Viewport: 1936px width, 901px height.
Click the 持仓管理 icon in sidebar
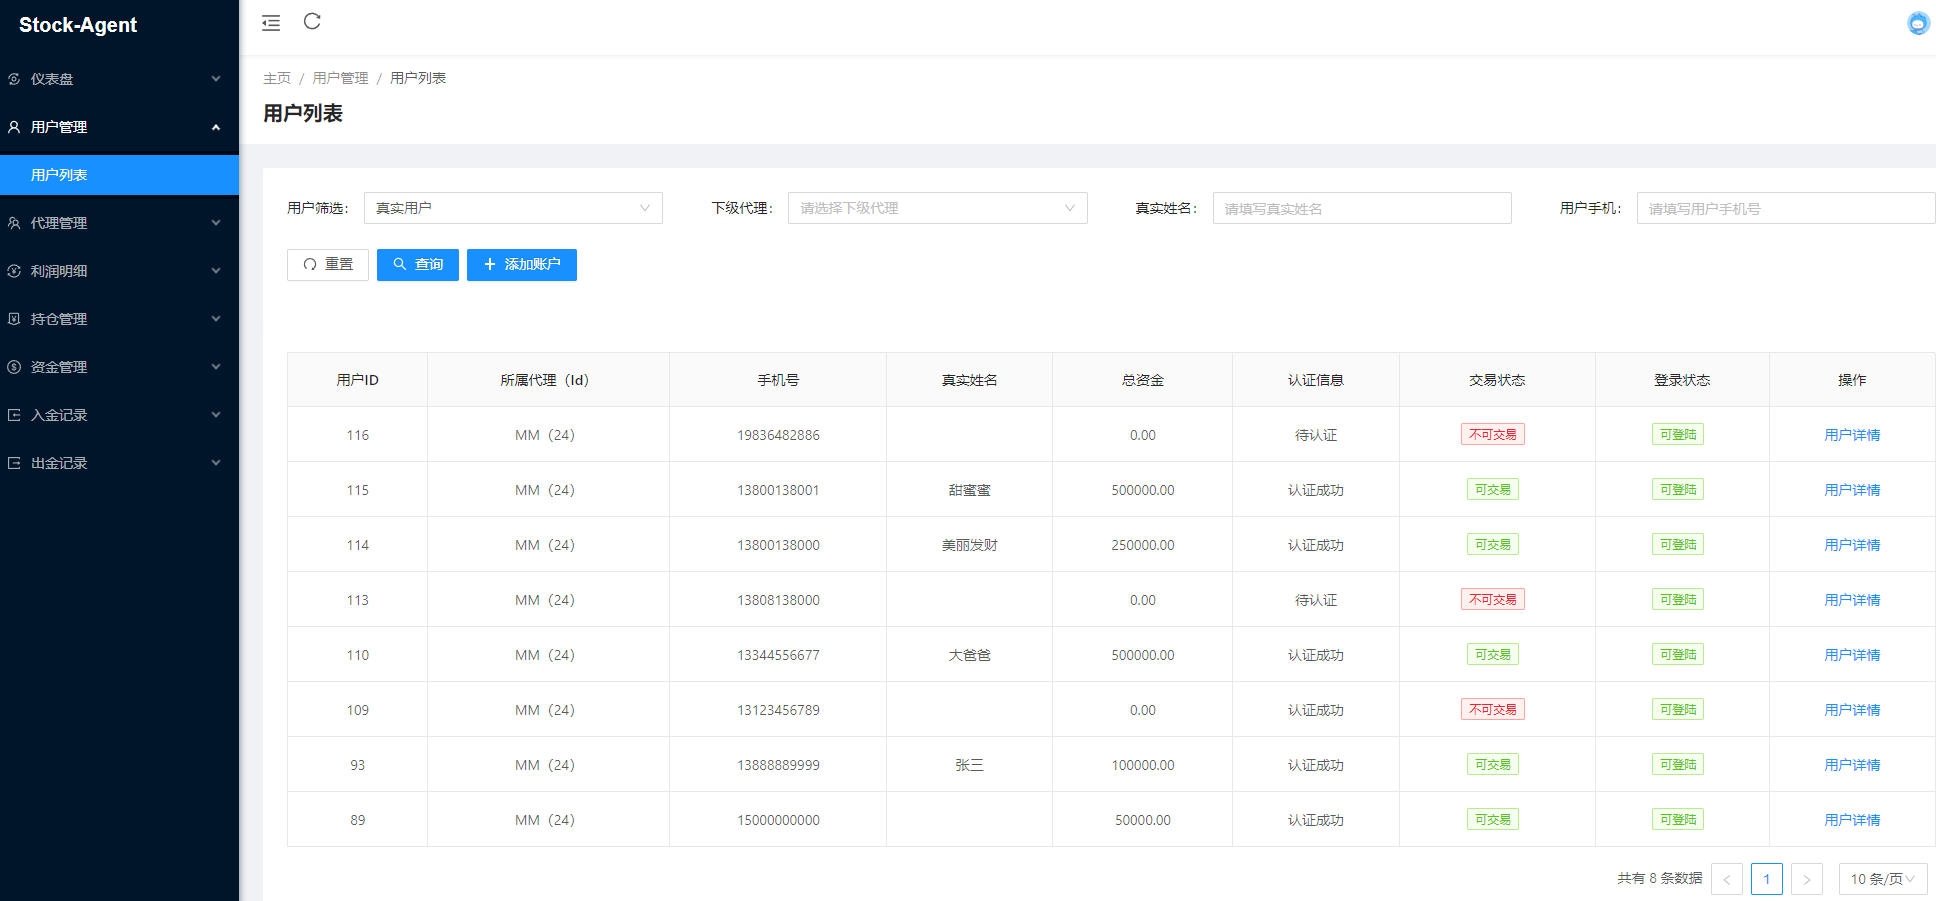pyautogui.click(x=14, y=319)
